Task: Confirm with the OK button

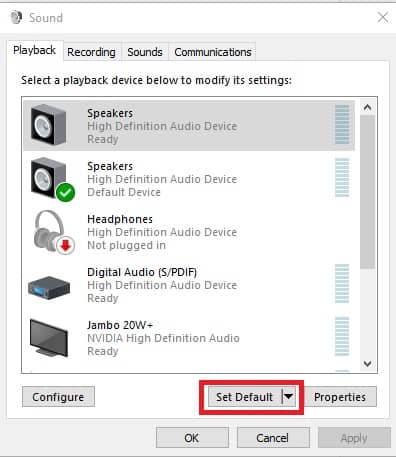Action: (192, 438)
